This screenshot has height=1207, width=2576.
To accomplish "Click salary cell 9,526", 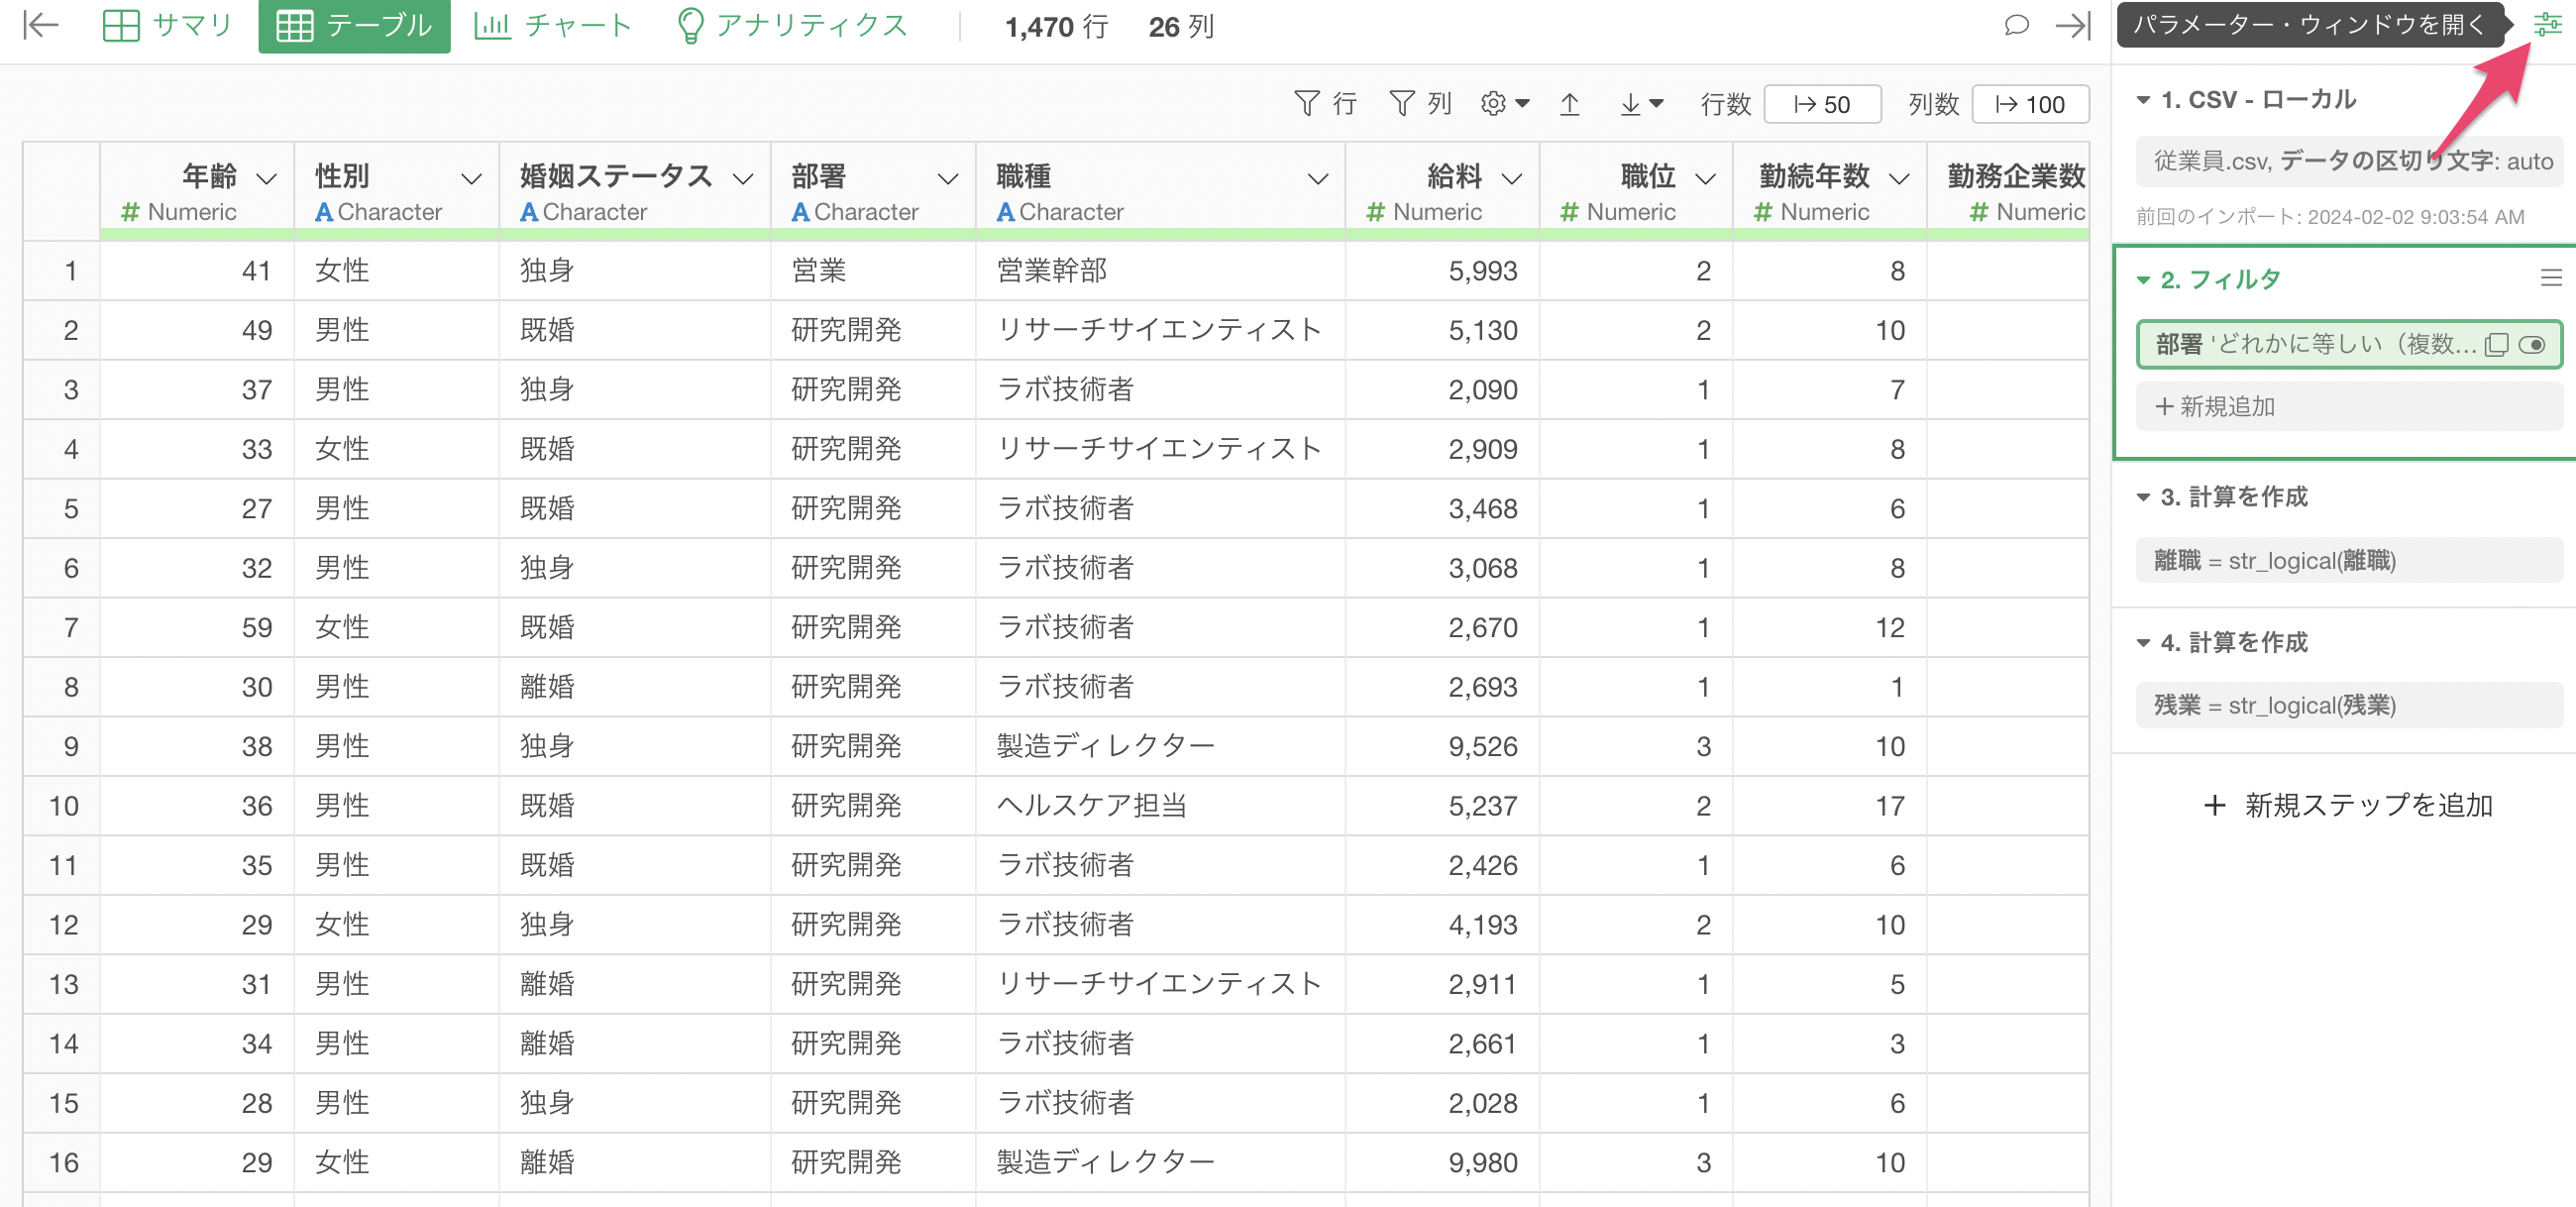I will pyautogui.click(x=1442, y=746).
